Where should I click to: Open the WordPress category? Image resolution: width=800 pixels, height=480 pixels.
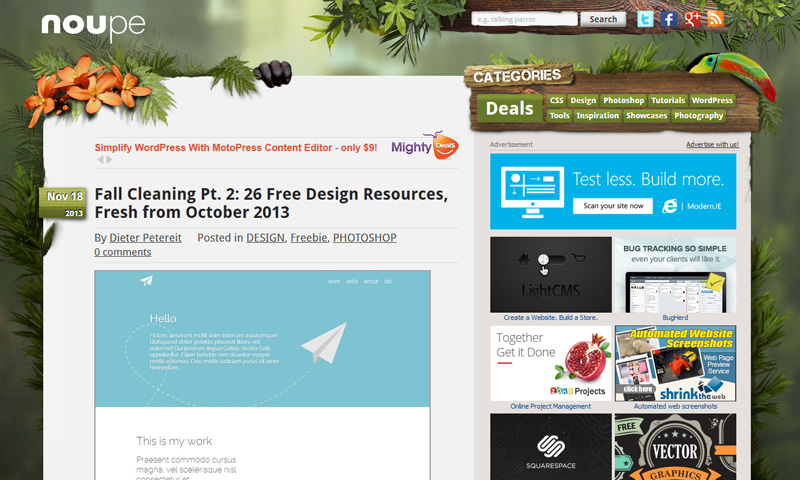pyautogui.click(x=712, y=100)
